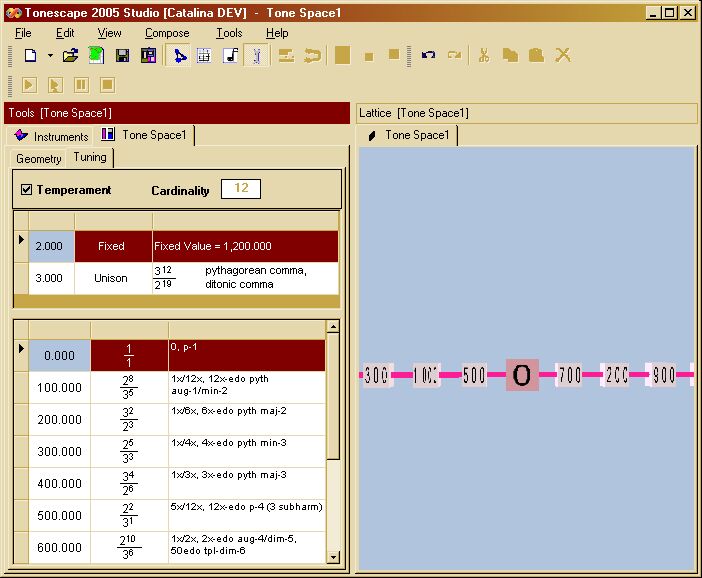Image resolution: width=702 pixels, height=578 pixels.
Task: Copy selection with the Copy icon
Action: (510, 56)
